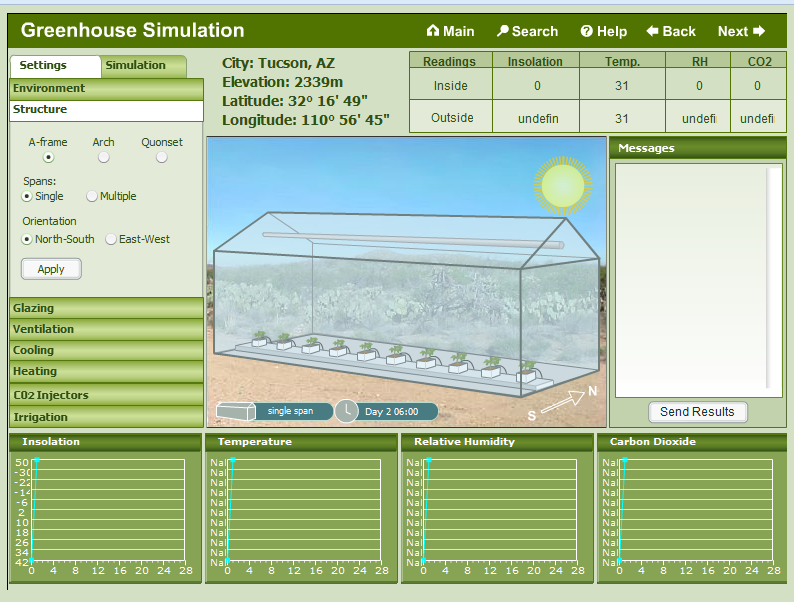The width and height of the screenshot is (794, 602).
Task: Go Next using the right arrow
Action: [759, 31]
